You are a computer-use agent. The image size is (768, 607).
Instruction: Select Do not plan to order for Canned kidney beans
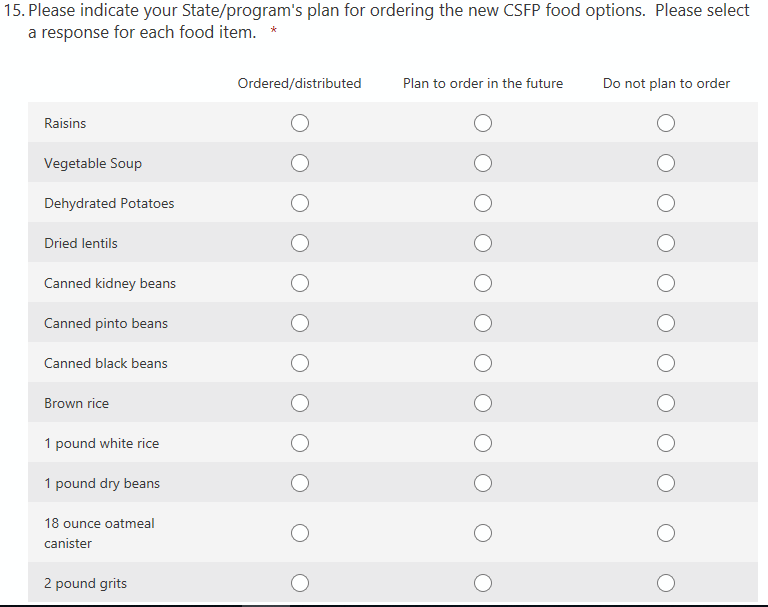click(666, 283)
